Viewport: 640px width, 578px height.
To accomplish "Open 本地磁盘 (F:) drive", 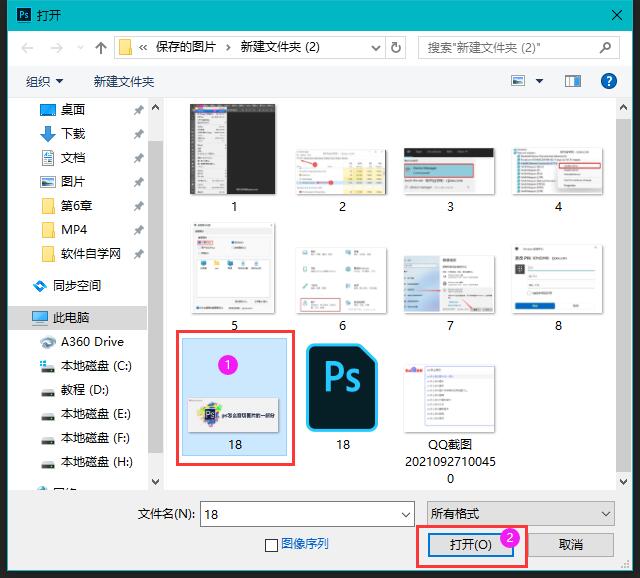I will [95, 438].
